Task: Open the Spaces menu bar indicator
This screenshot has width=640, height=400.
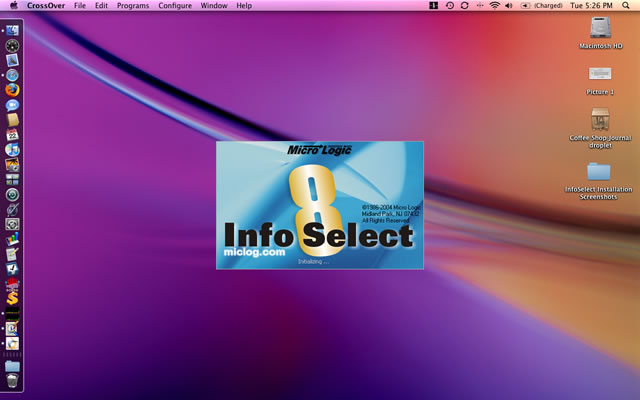Action: tap(433, 5)
